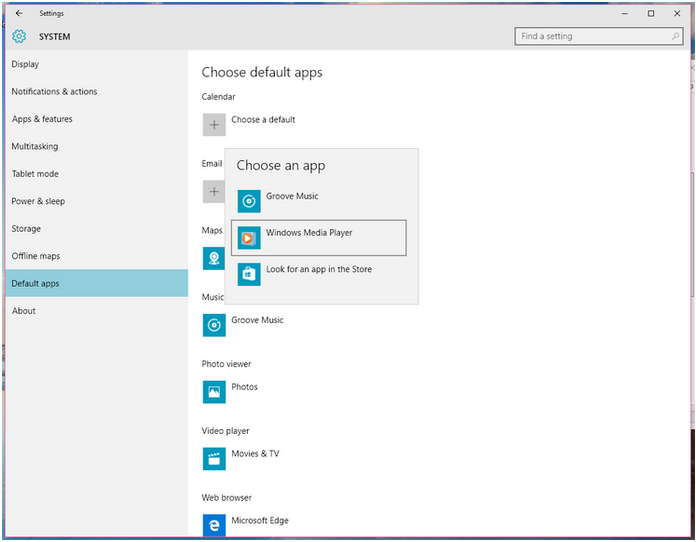This screenshot has height=542, width=696.
Task: Click the Settings gear icon
Action: pyautogui.click(x=19, y=36)
